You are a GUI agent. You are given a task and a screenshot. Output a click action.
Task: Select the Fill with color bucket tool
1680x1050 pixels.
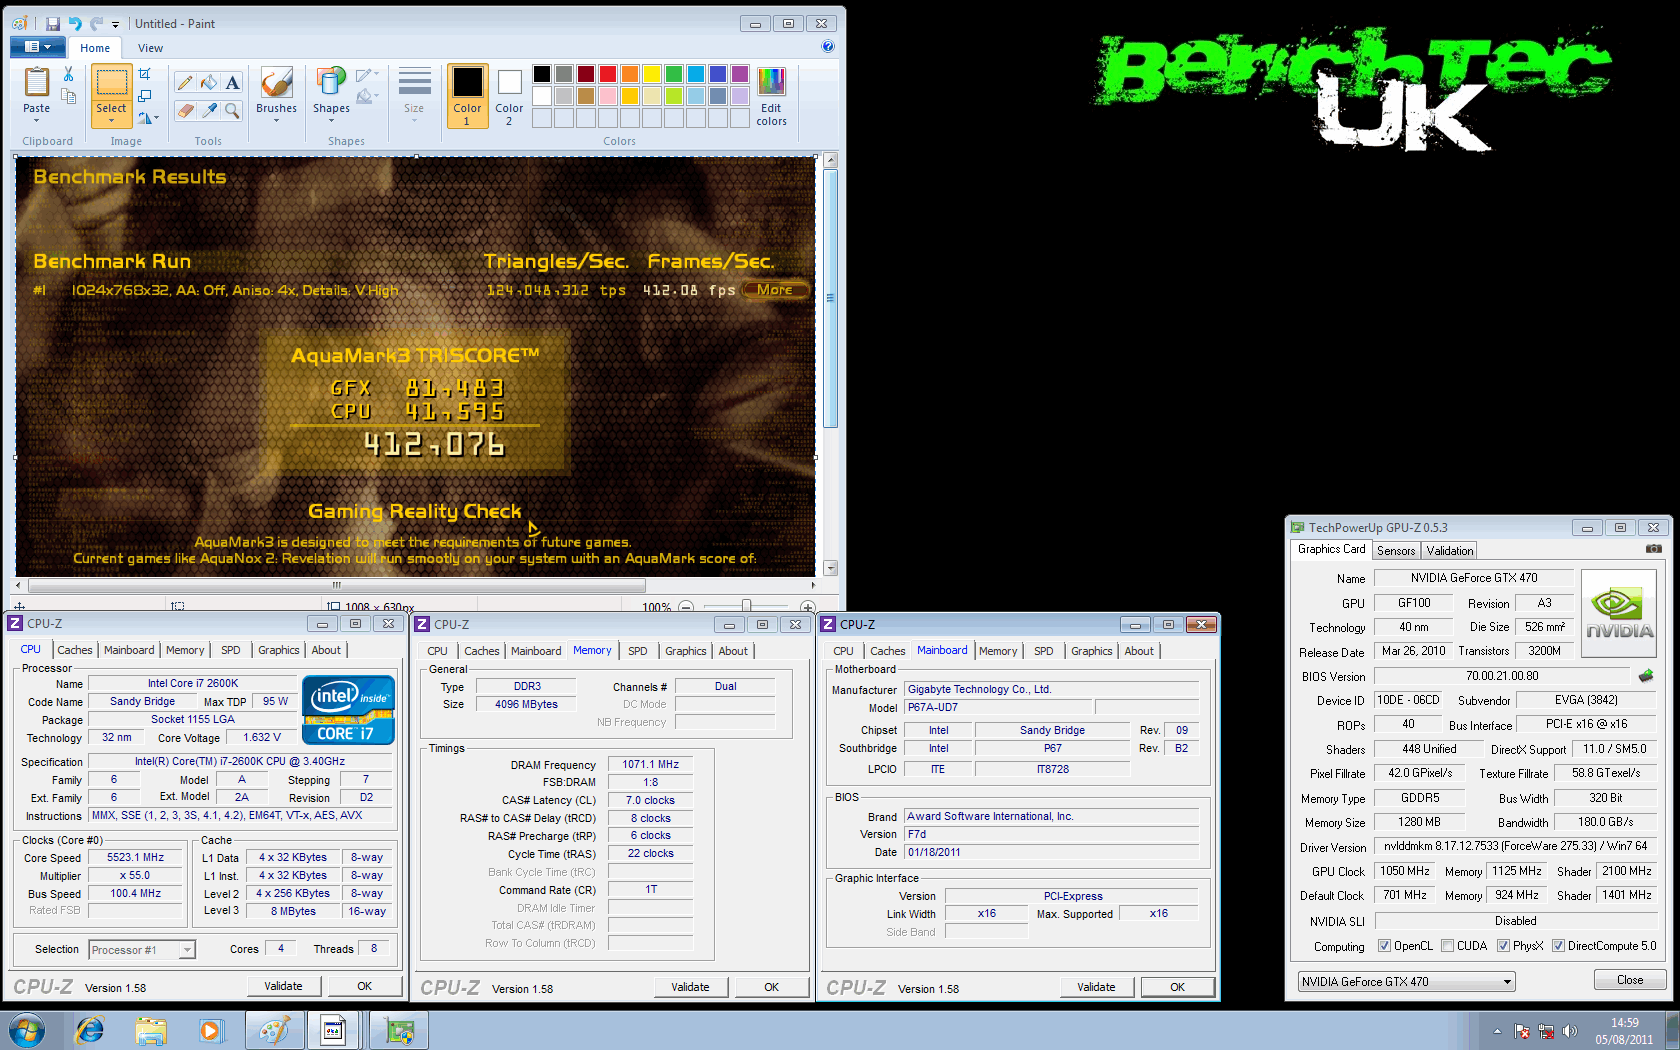click(x=208, y=83)
